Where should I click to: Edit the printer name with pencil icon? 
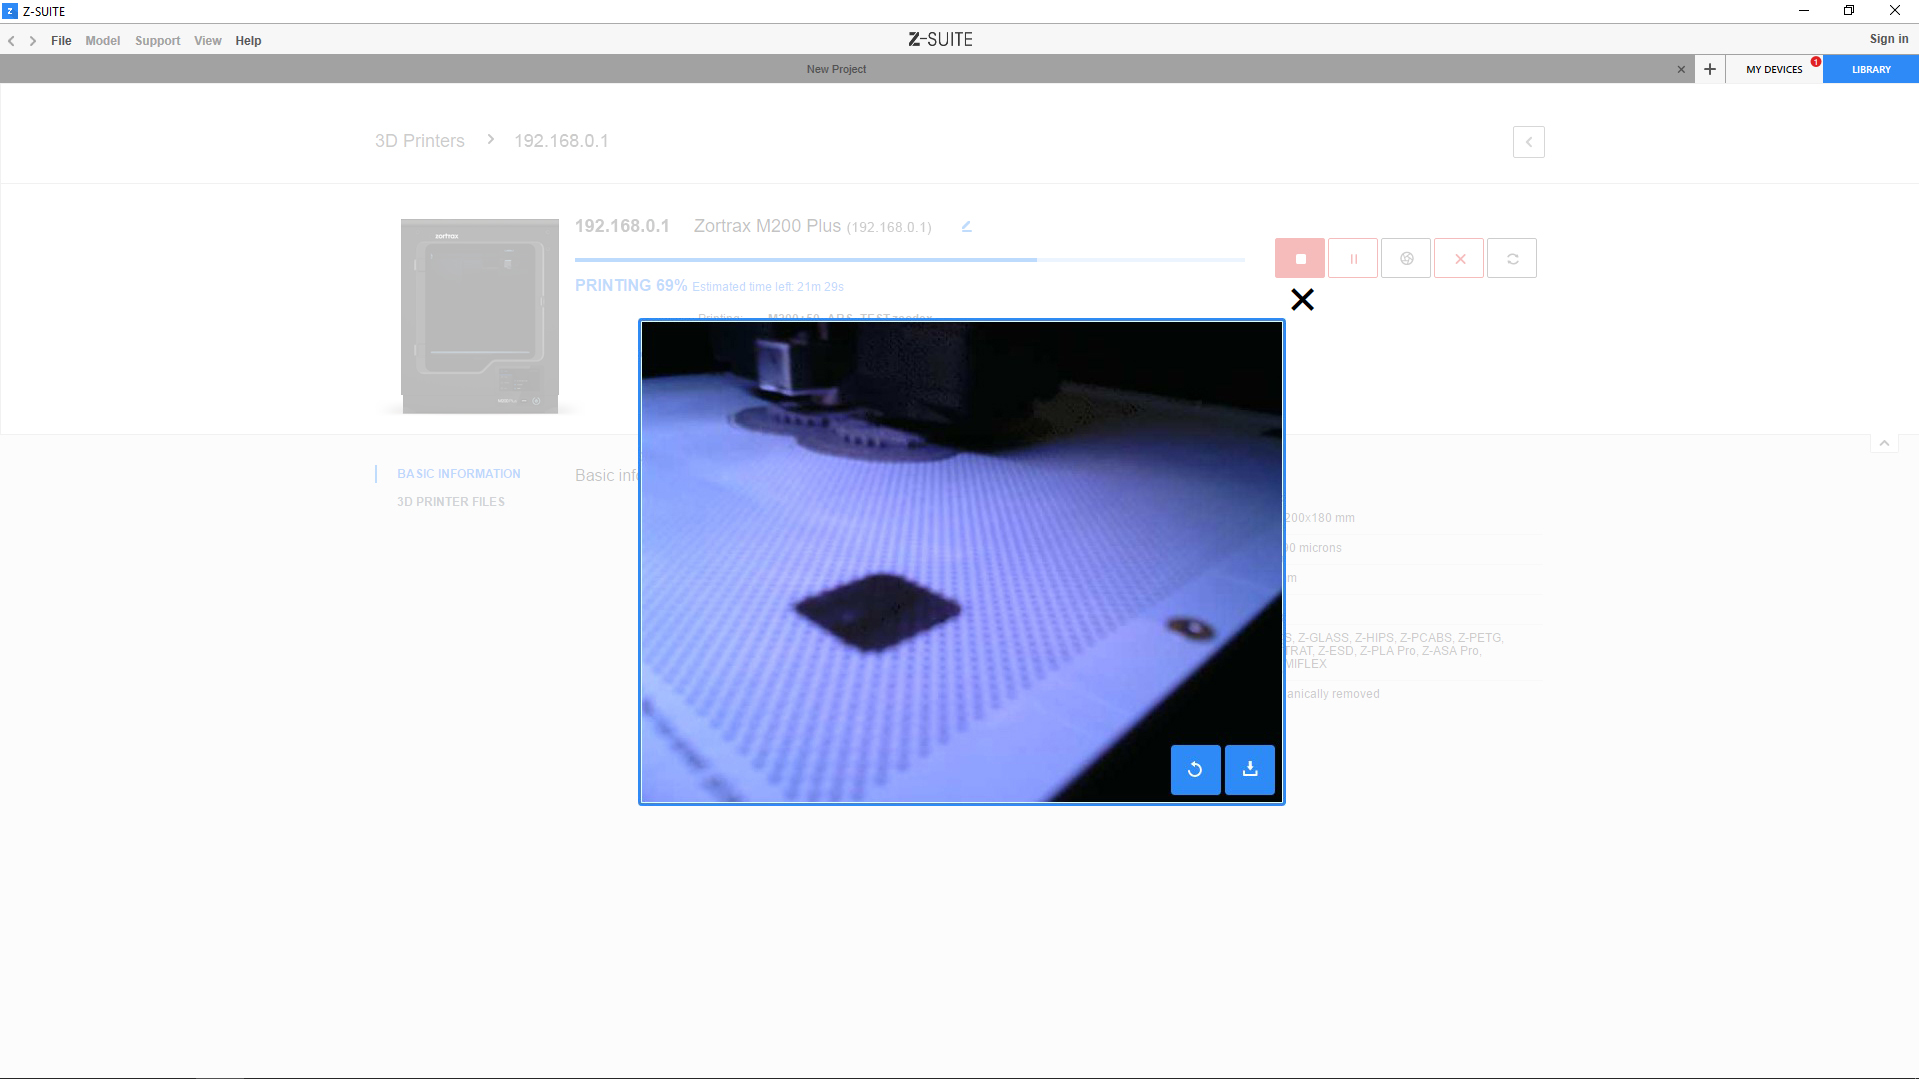(966, 226)
